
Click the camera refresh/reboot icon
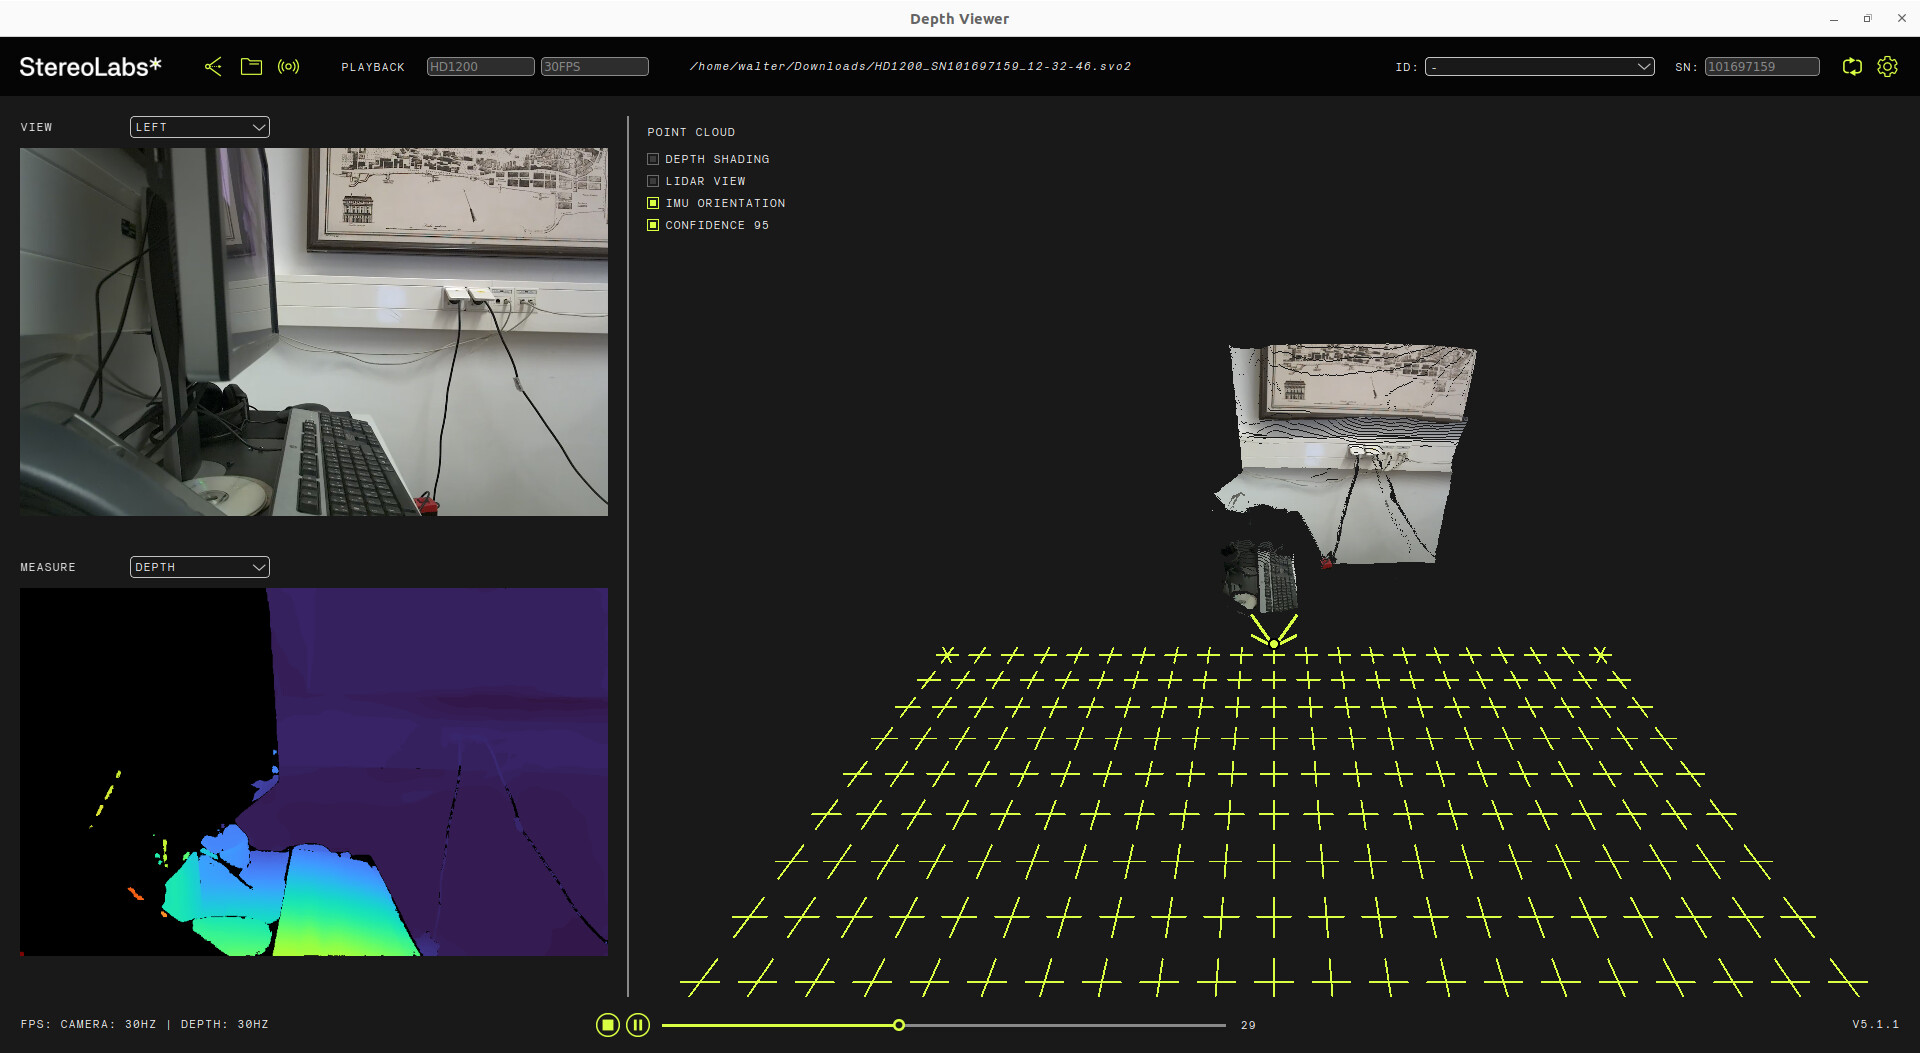click(1852, 67)
